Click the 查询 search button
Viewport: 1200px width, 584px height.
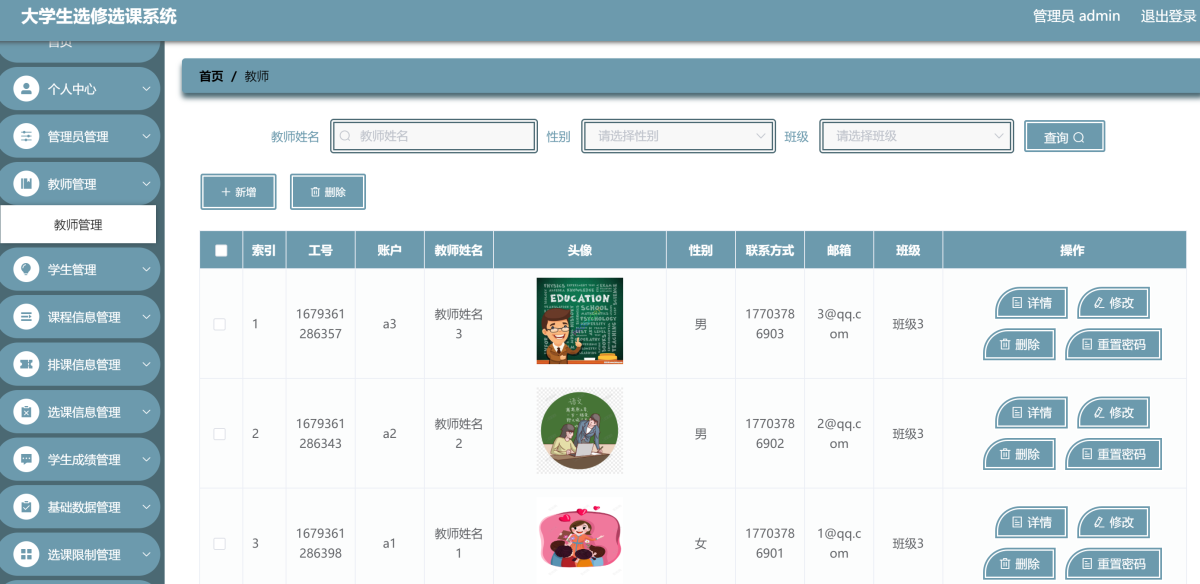[x=1064, y=137]
